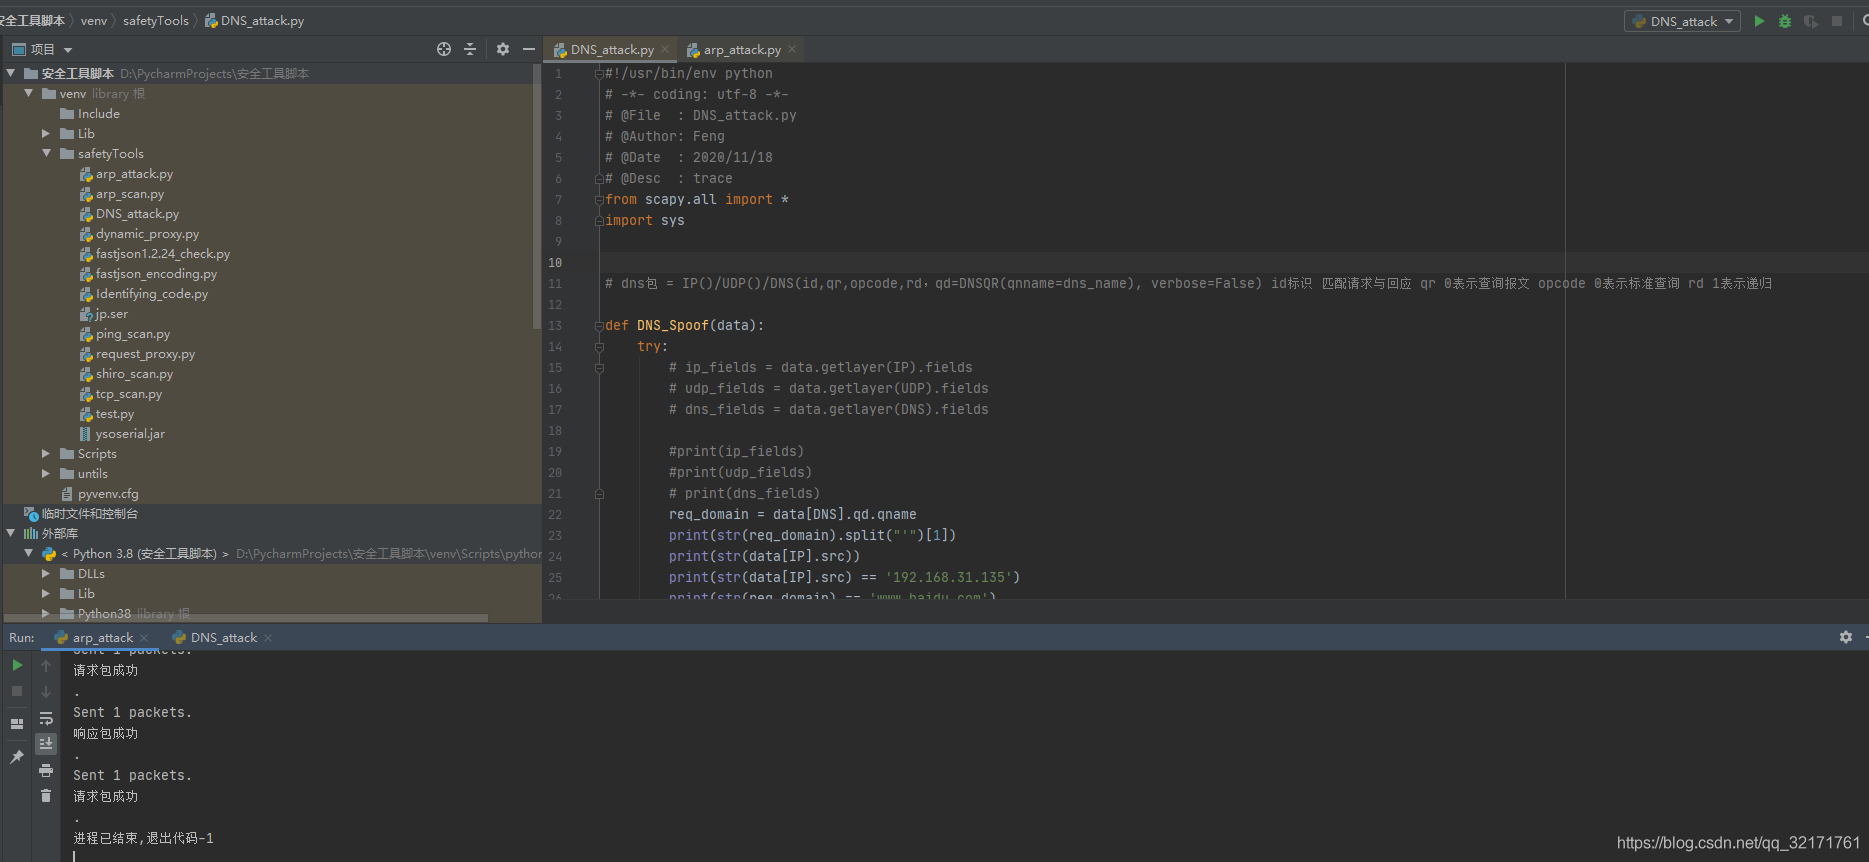Viewport: 1869px width, 862px height.
Task: Move up the stack trace arrow
Action: [x=46, y=665]
